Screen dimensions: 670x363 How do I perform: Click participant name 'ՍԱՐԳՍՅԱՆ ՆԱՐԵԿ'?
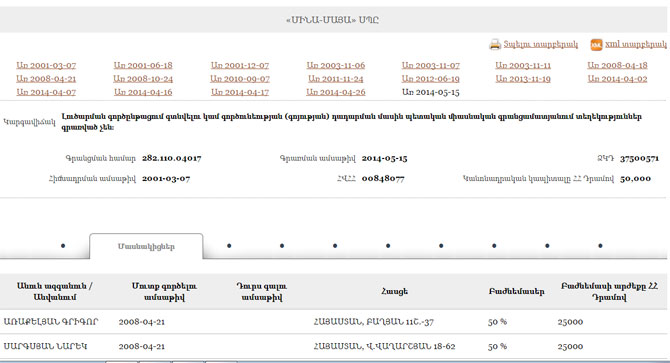45,346
